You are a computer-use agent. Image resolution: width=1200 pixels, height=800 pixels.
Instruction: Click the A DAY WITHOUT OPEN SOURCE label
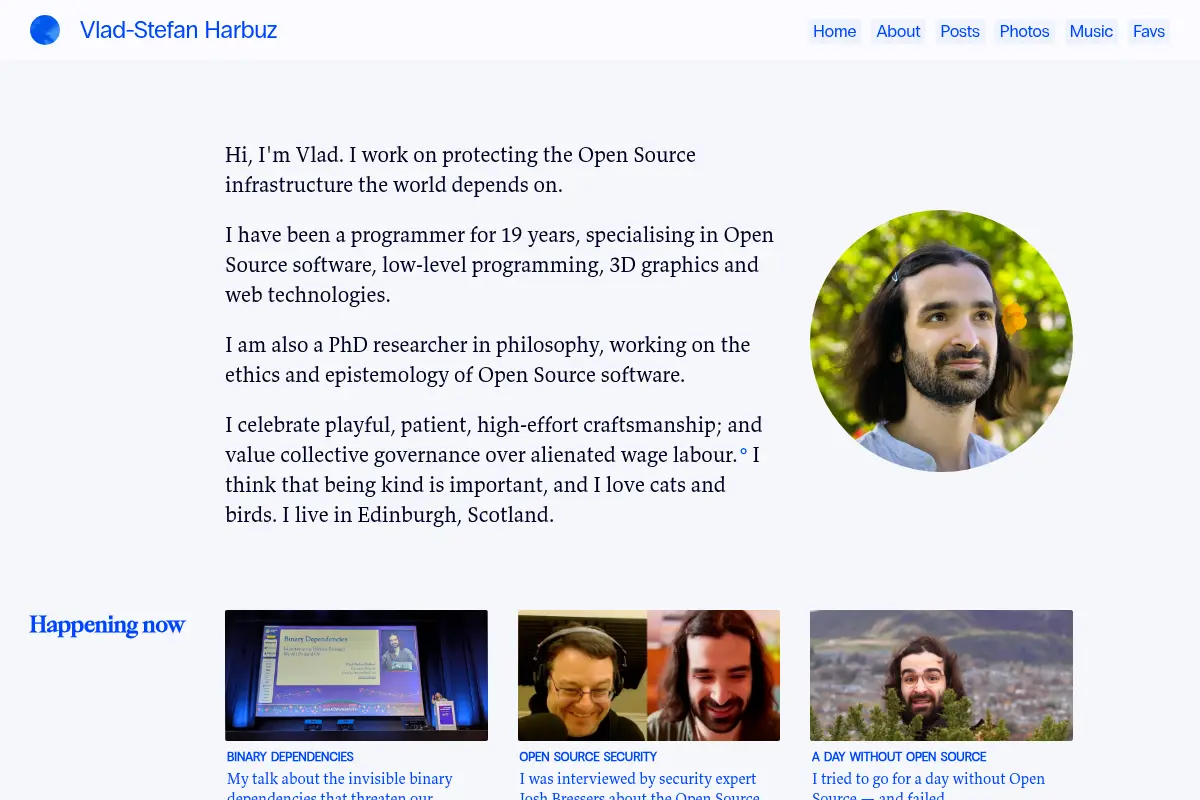point(899,757)
